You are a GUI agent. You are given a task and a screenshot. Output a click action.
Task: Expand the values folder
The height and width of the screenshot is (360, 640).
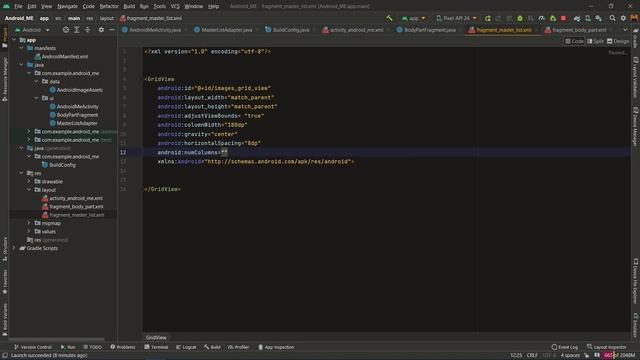pyautogui.click(x=29, y=231)
